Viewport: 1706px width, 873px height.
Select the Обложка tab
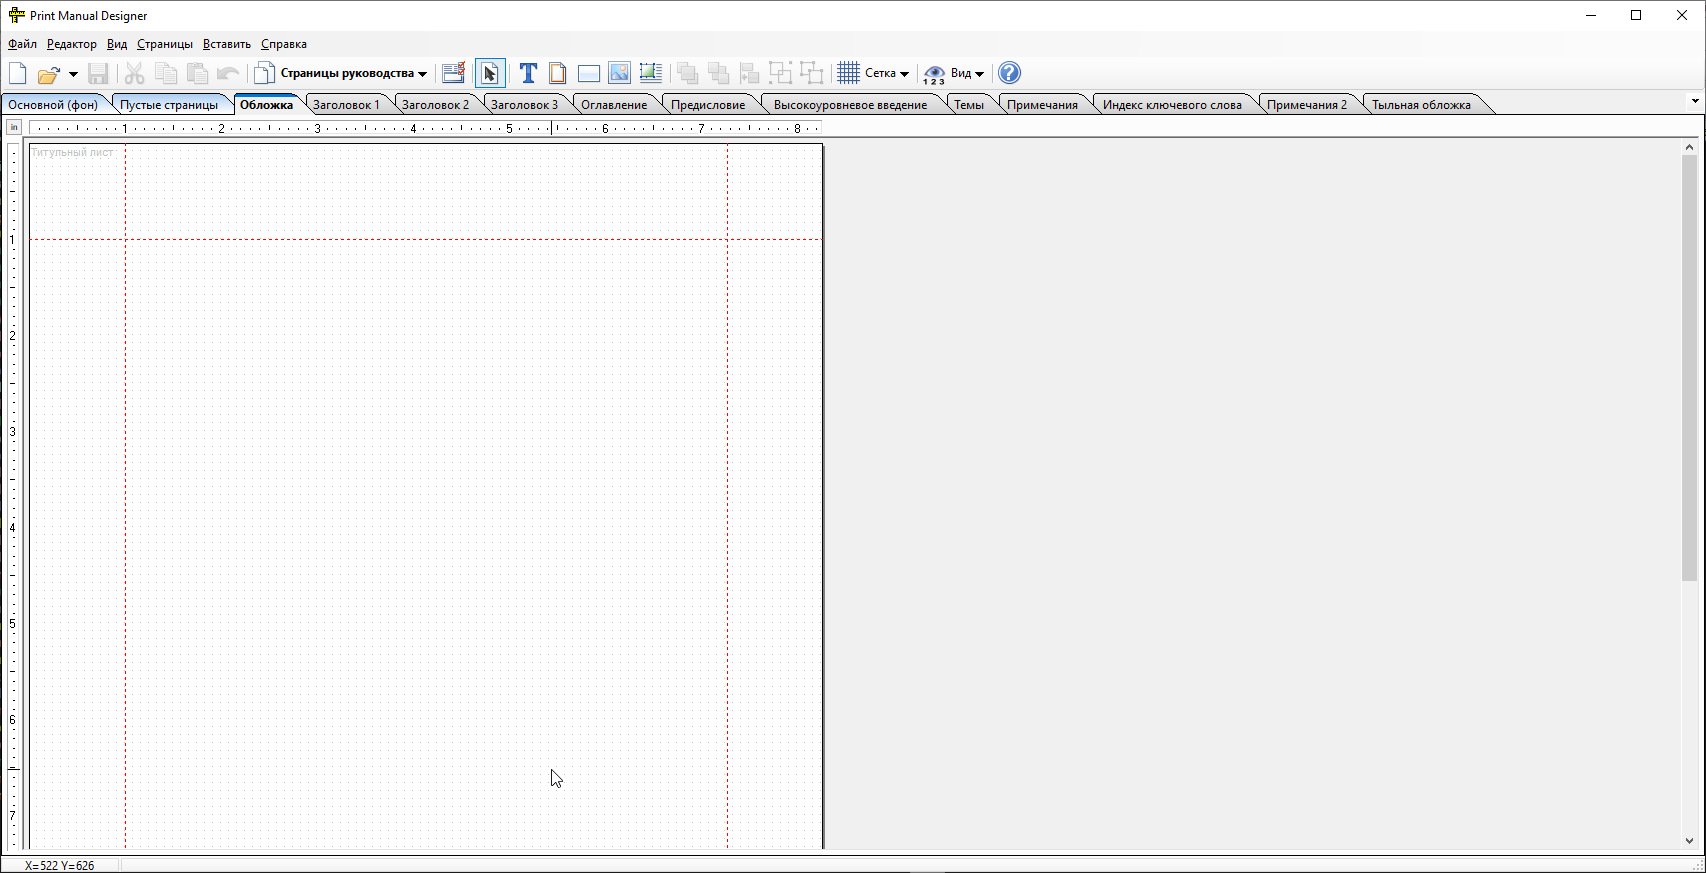[x=266, y=104]
